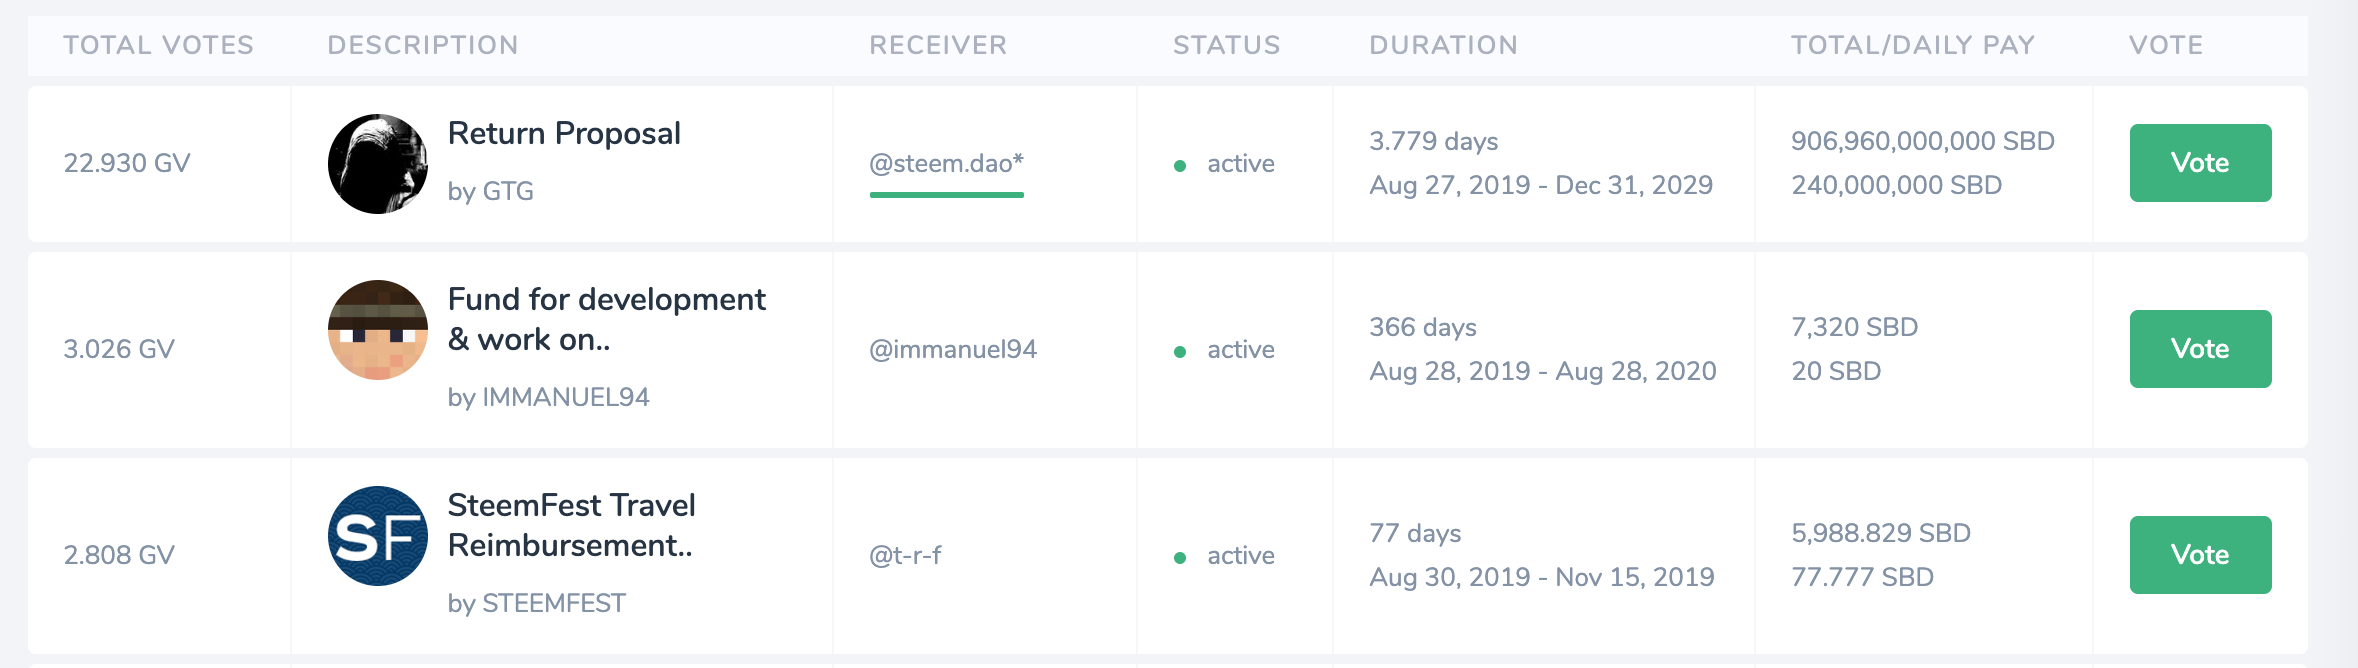Open the by STEEMFEST author link

(537, 603)
